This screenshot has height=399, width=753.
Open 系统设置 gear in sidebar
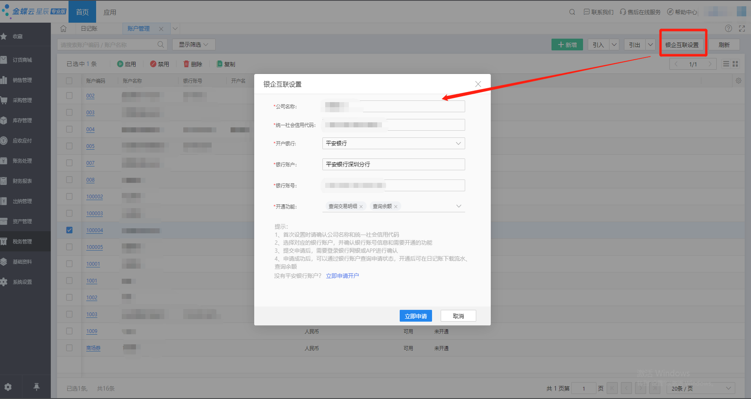pos(4,282)
